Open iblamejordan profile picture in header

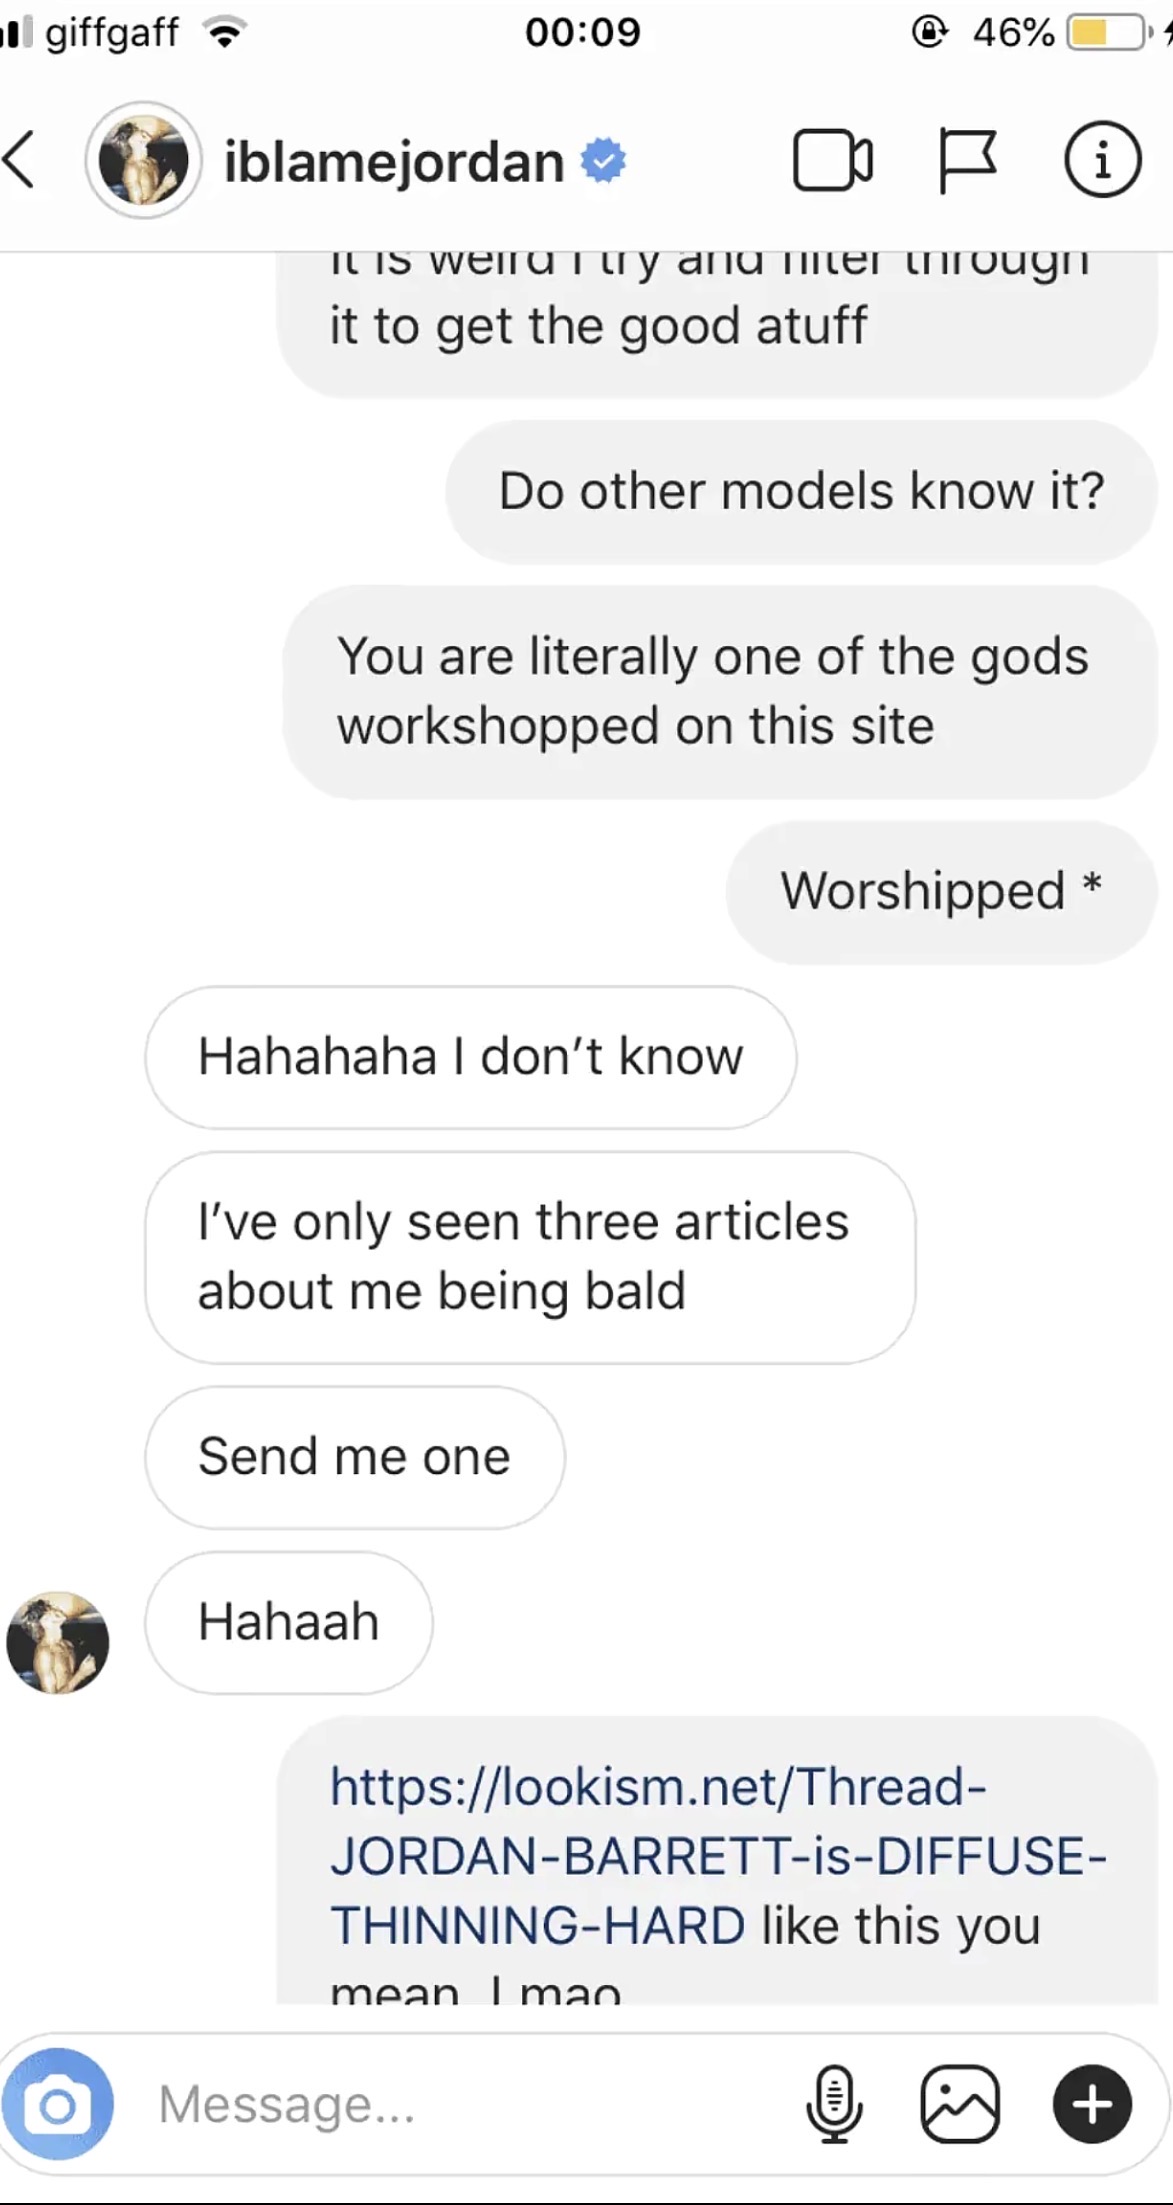click(x=144, y=160)
